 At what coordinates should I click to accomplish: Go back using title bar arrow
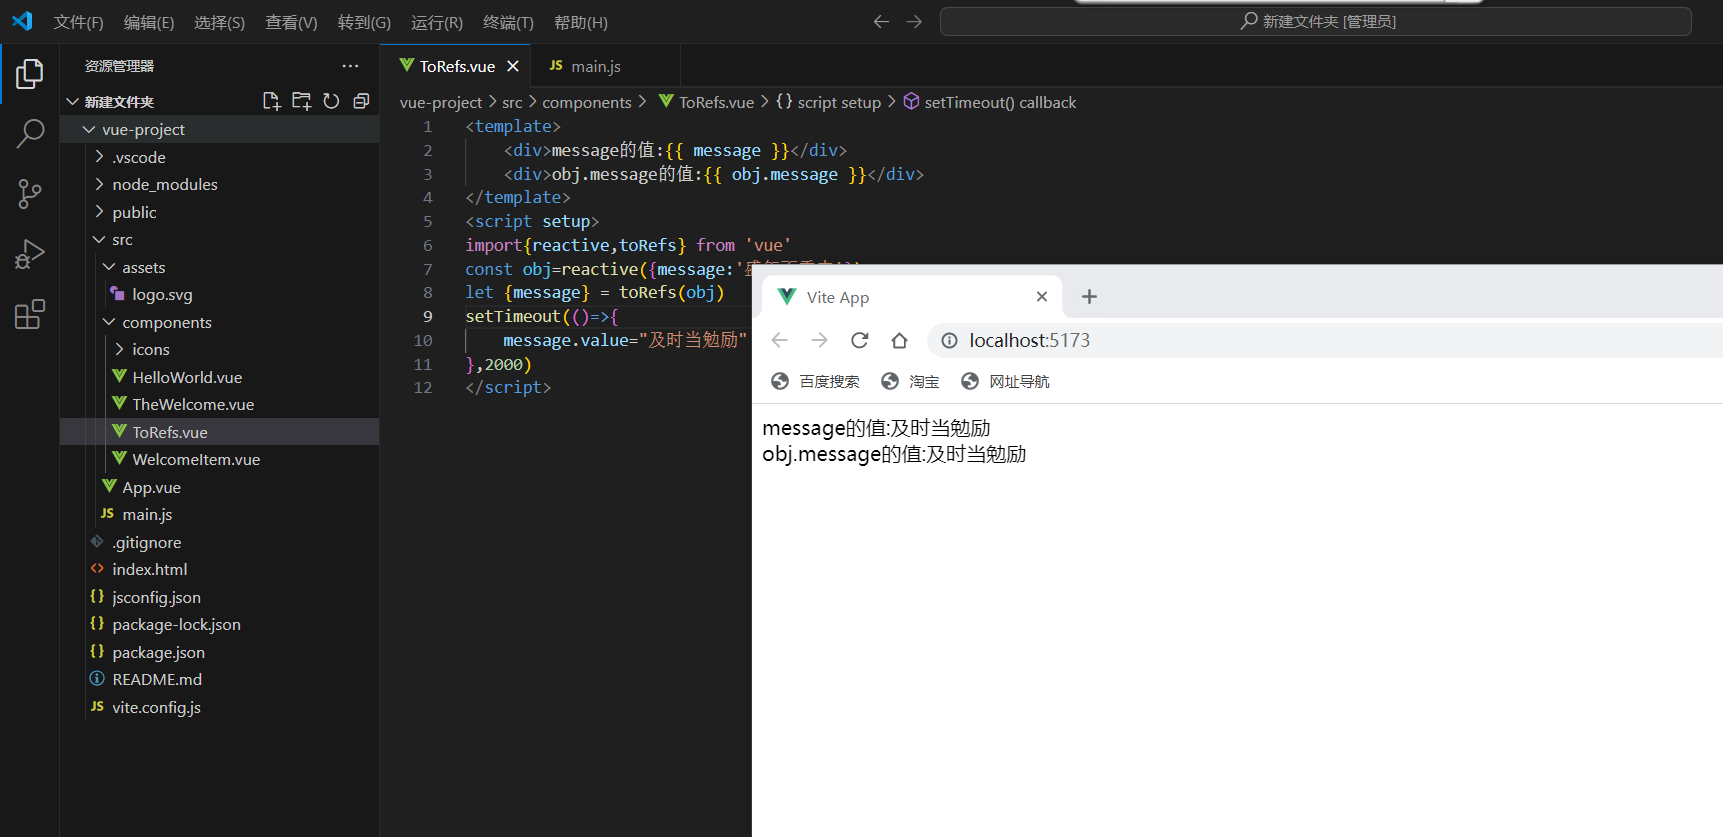click(881, 21)
